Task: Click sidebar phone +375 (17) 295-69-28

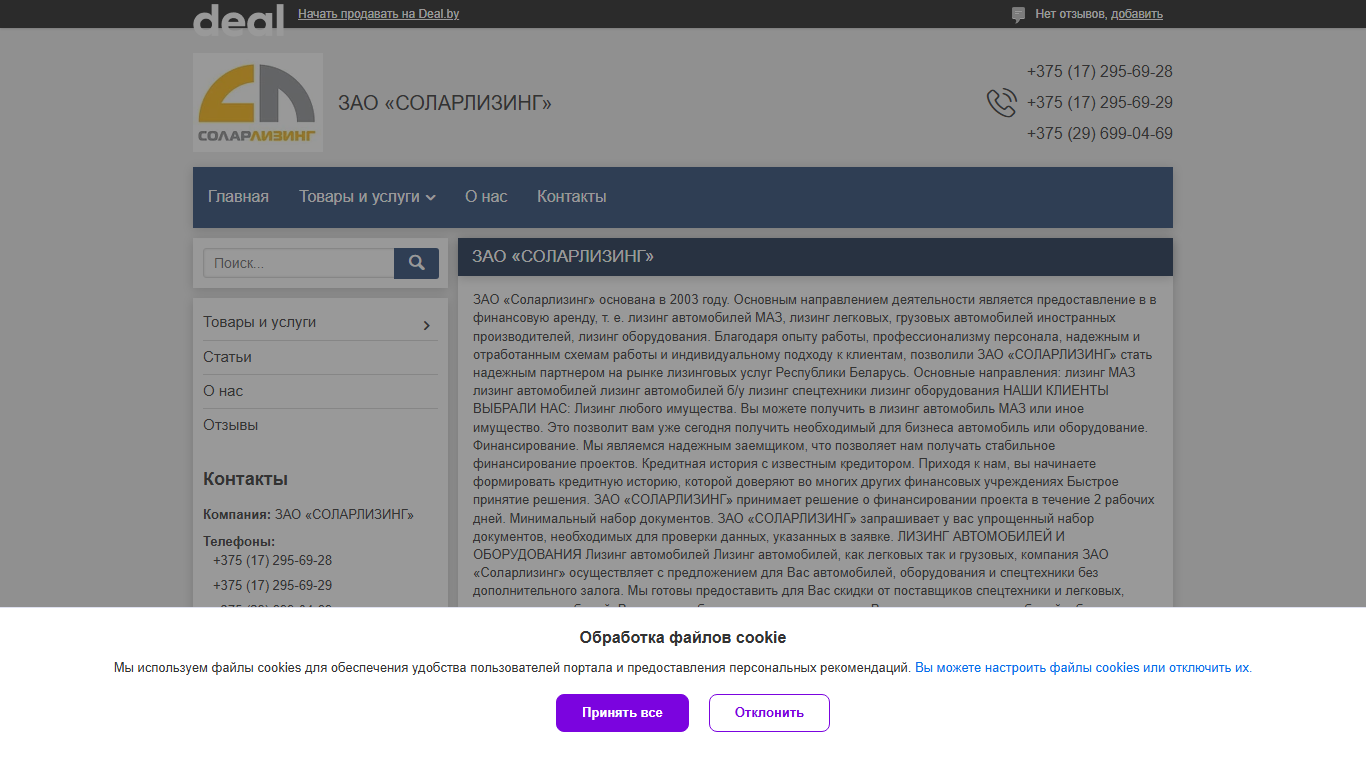Action: coord(272,561)
